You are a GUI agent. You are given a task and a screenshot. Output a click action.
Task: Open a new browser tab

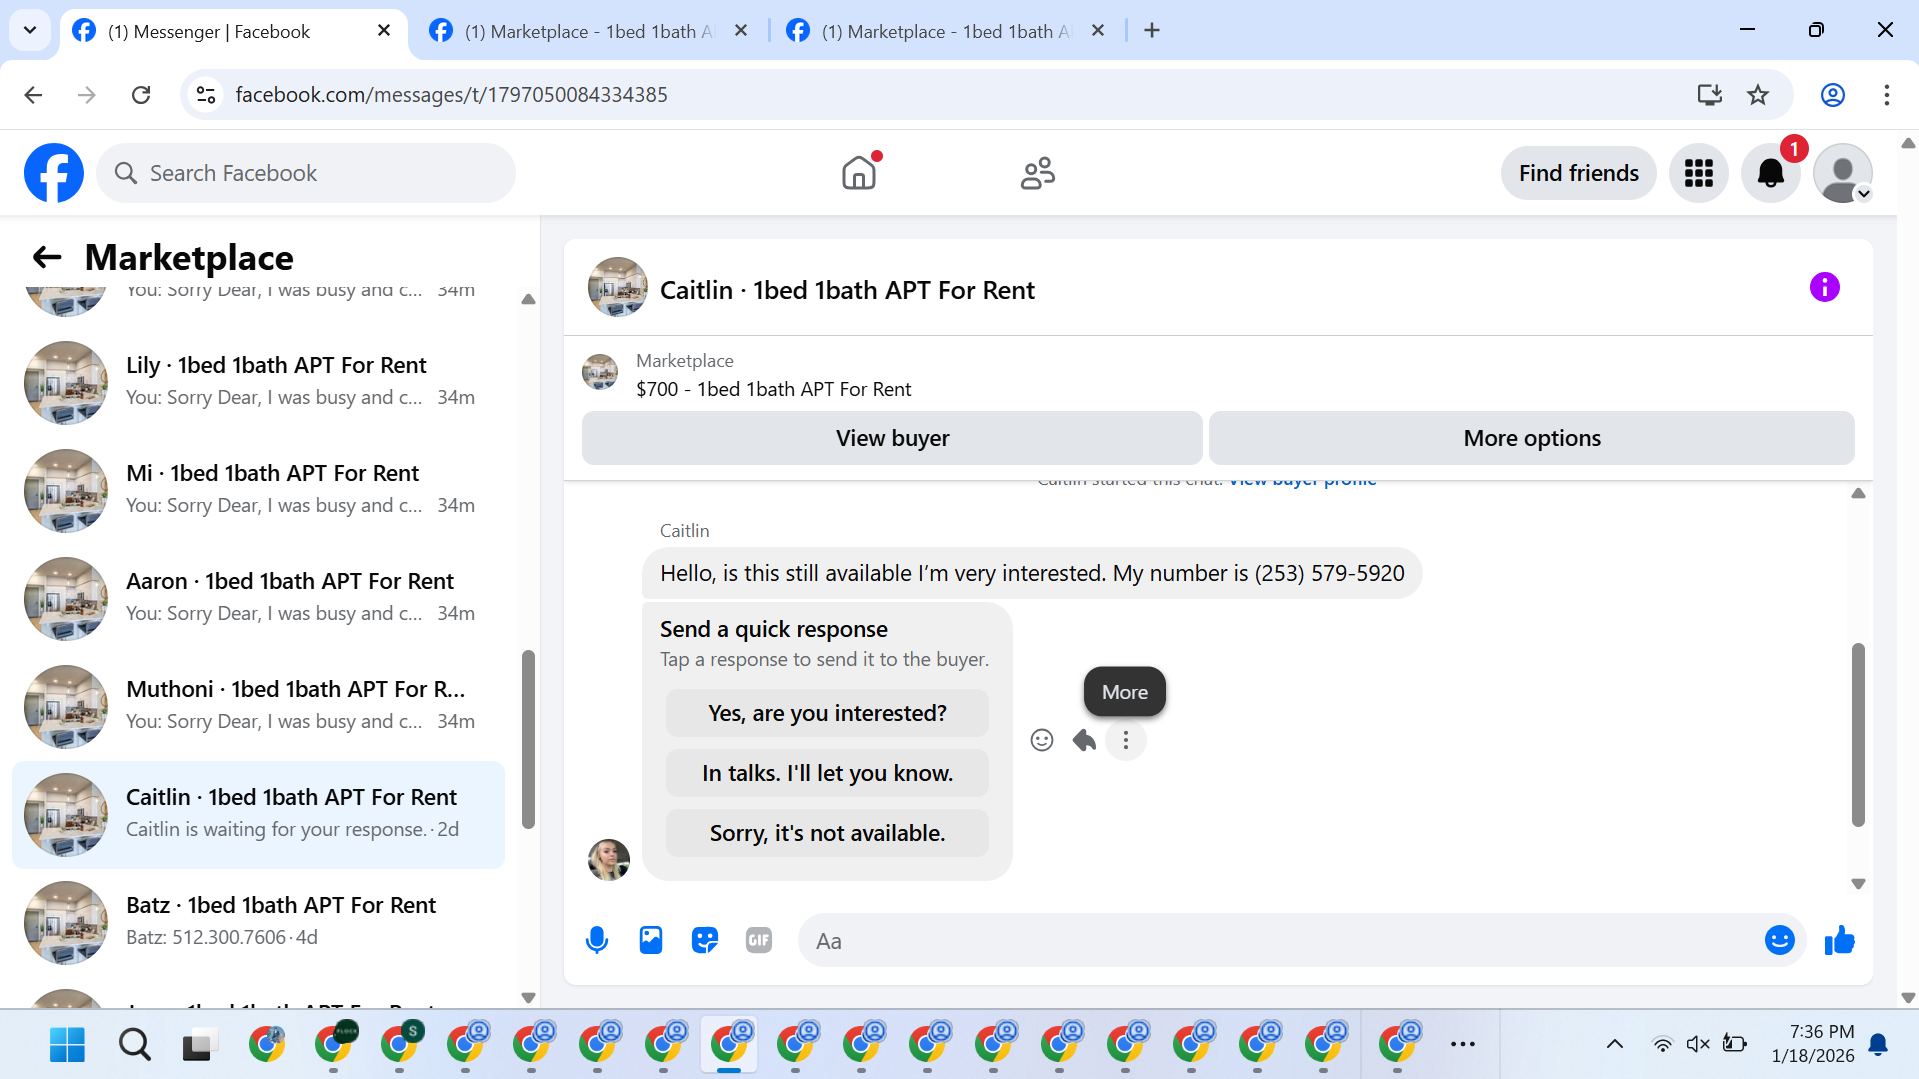click(1152, 31)
